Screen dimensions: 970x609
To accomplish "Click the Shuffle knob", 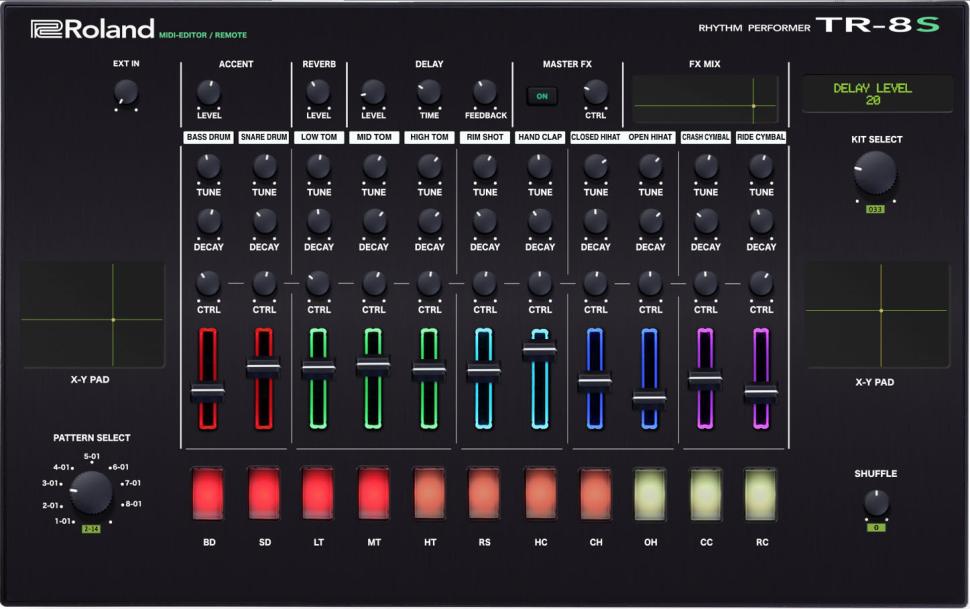I will click(876, 503).
